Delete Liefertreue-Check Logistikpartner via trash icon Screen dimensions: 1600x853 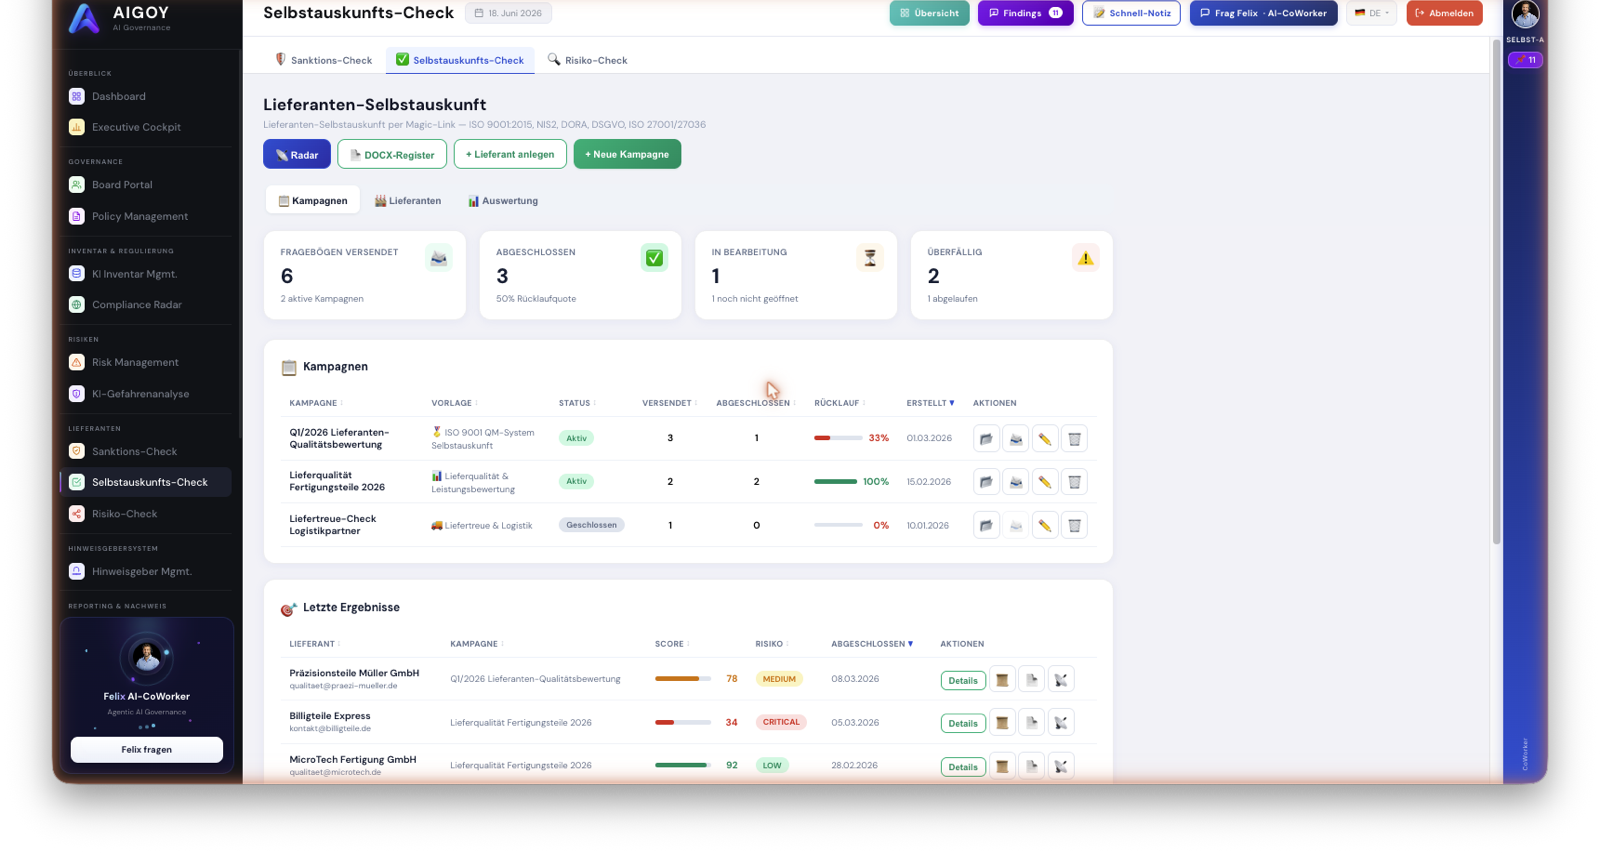(1074, 525)
